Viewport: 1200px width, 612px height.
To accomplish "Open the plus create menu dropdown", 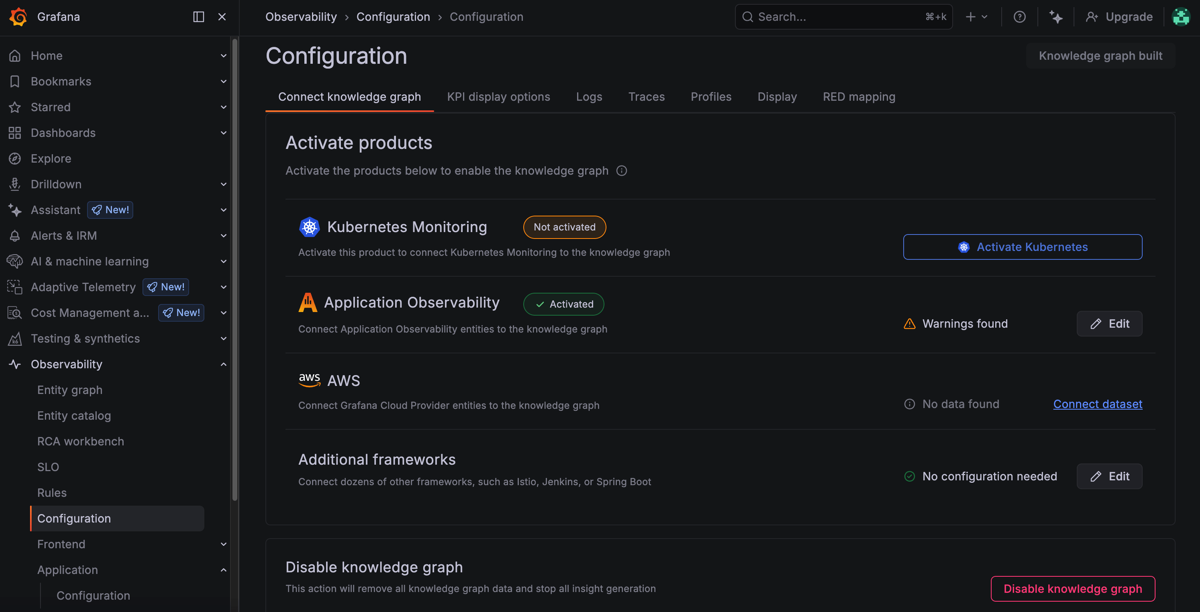I will (977, 16).
